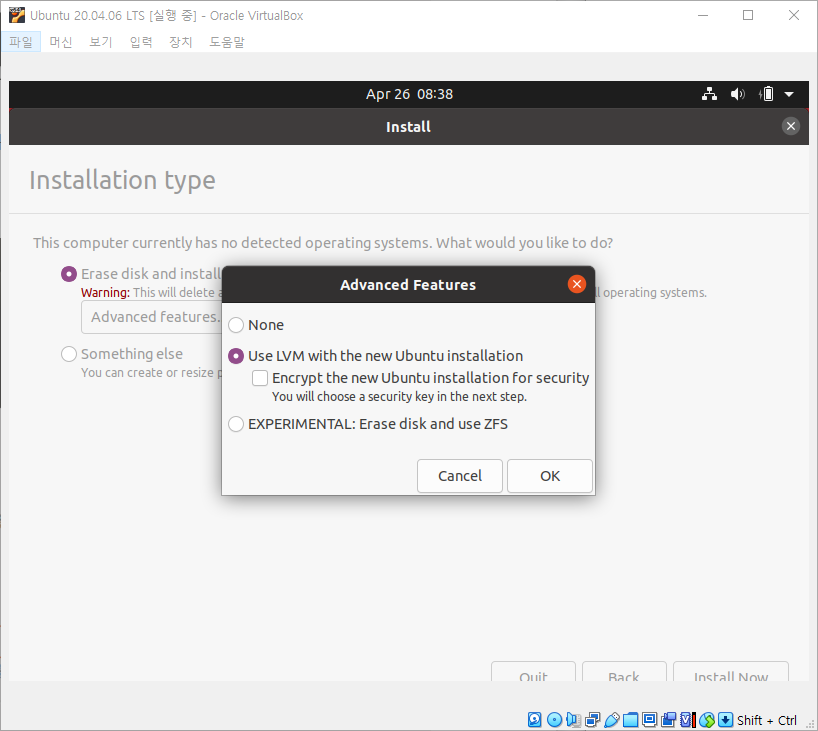
Task: Click the audio status icon in VirtualBox bar
Action: click(573, 720)
